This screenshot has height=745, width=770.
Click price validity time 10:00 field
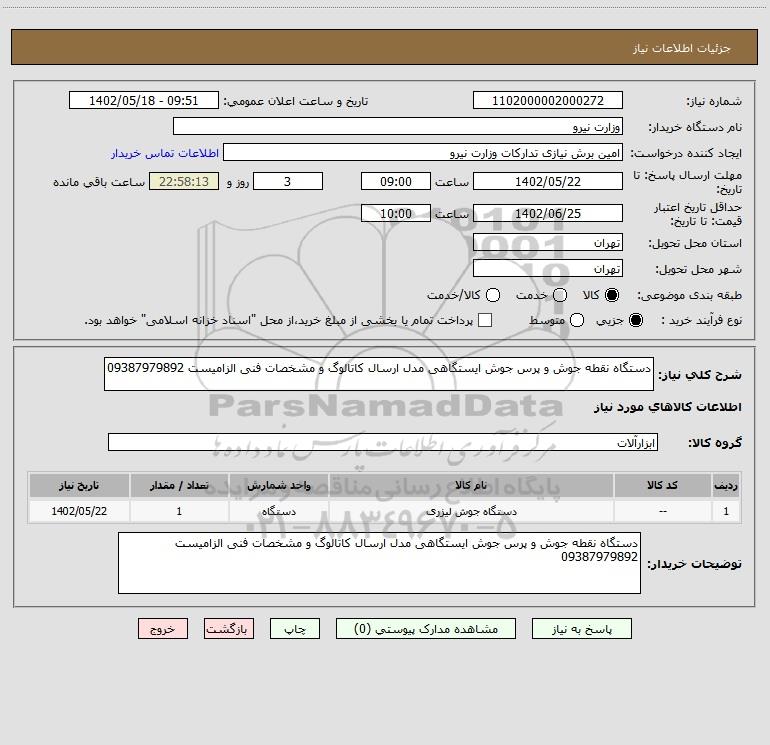tap(396, 213)
